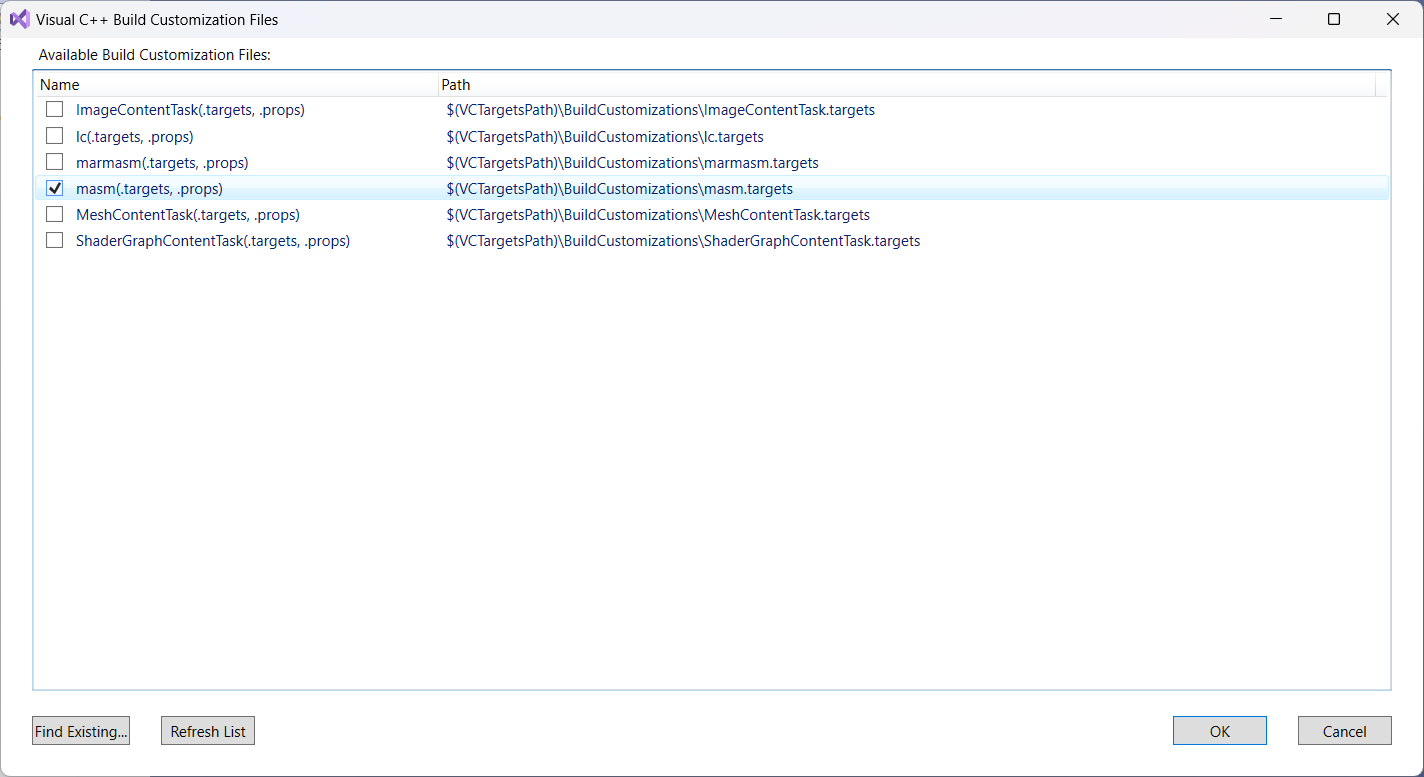
Task: Select the MeshContentTask row name
Action: click(187, 215)
